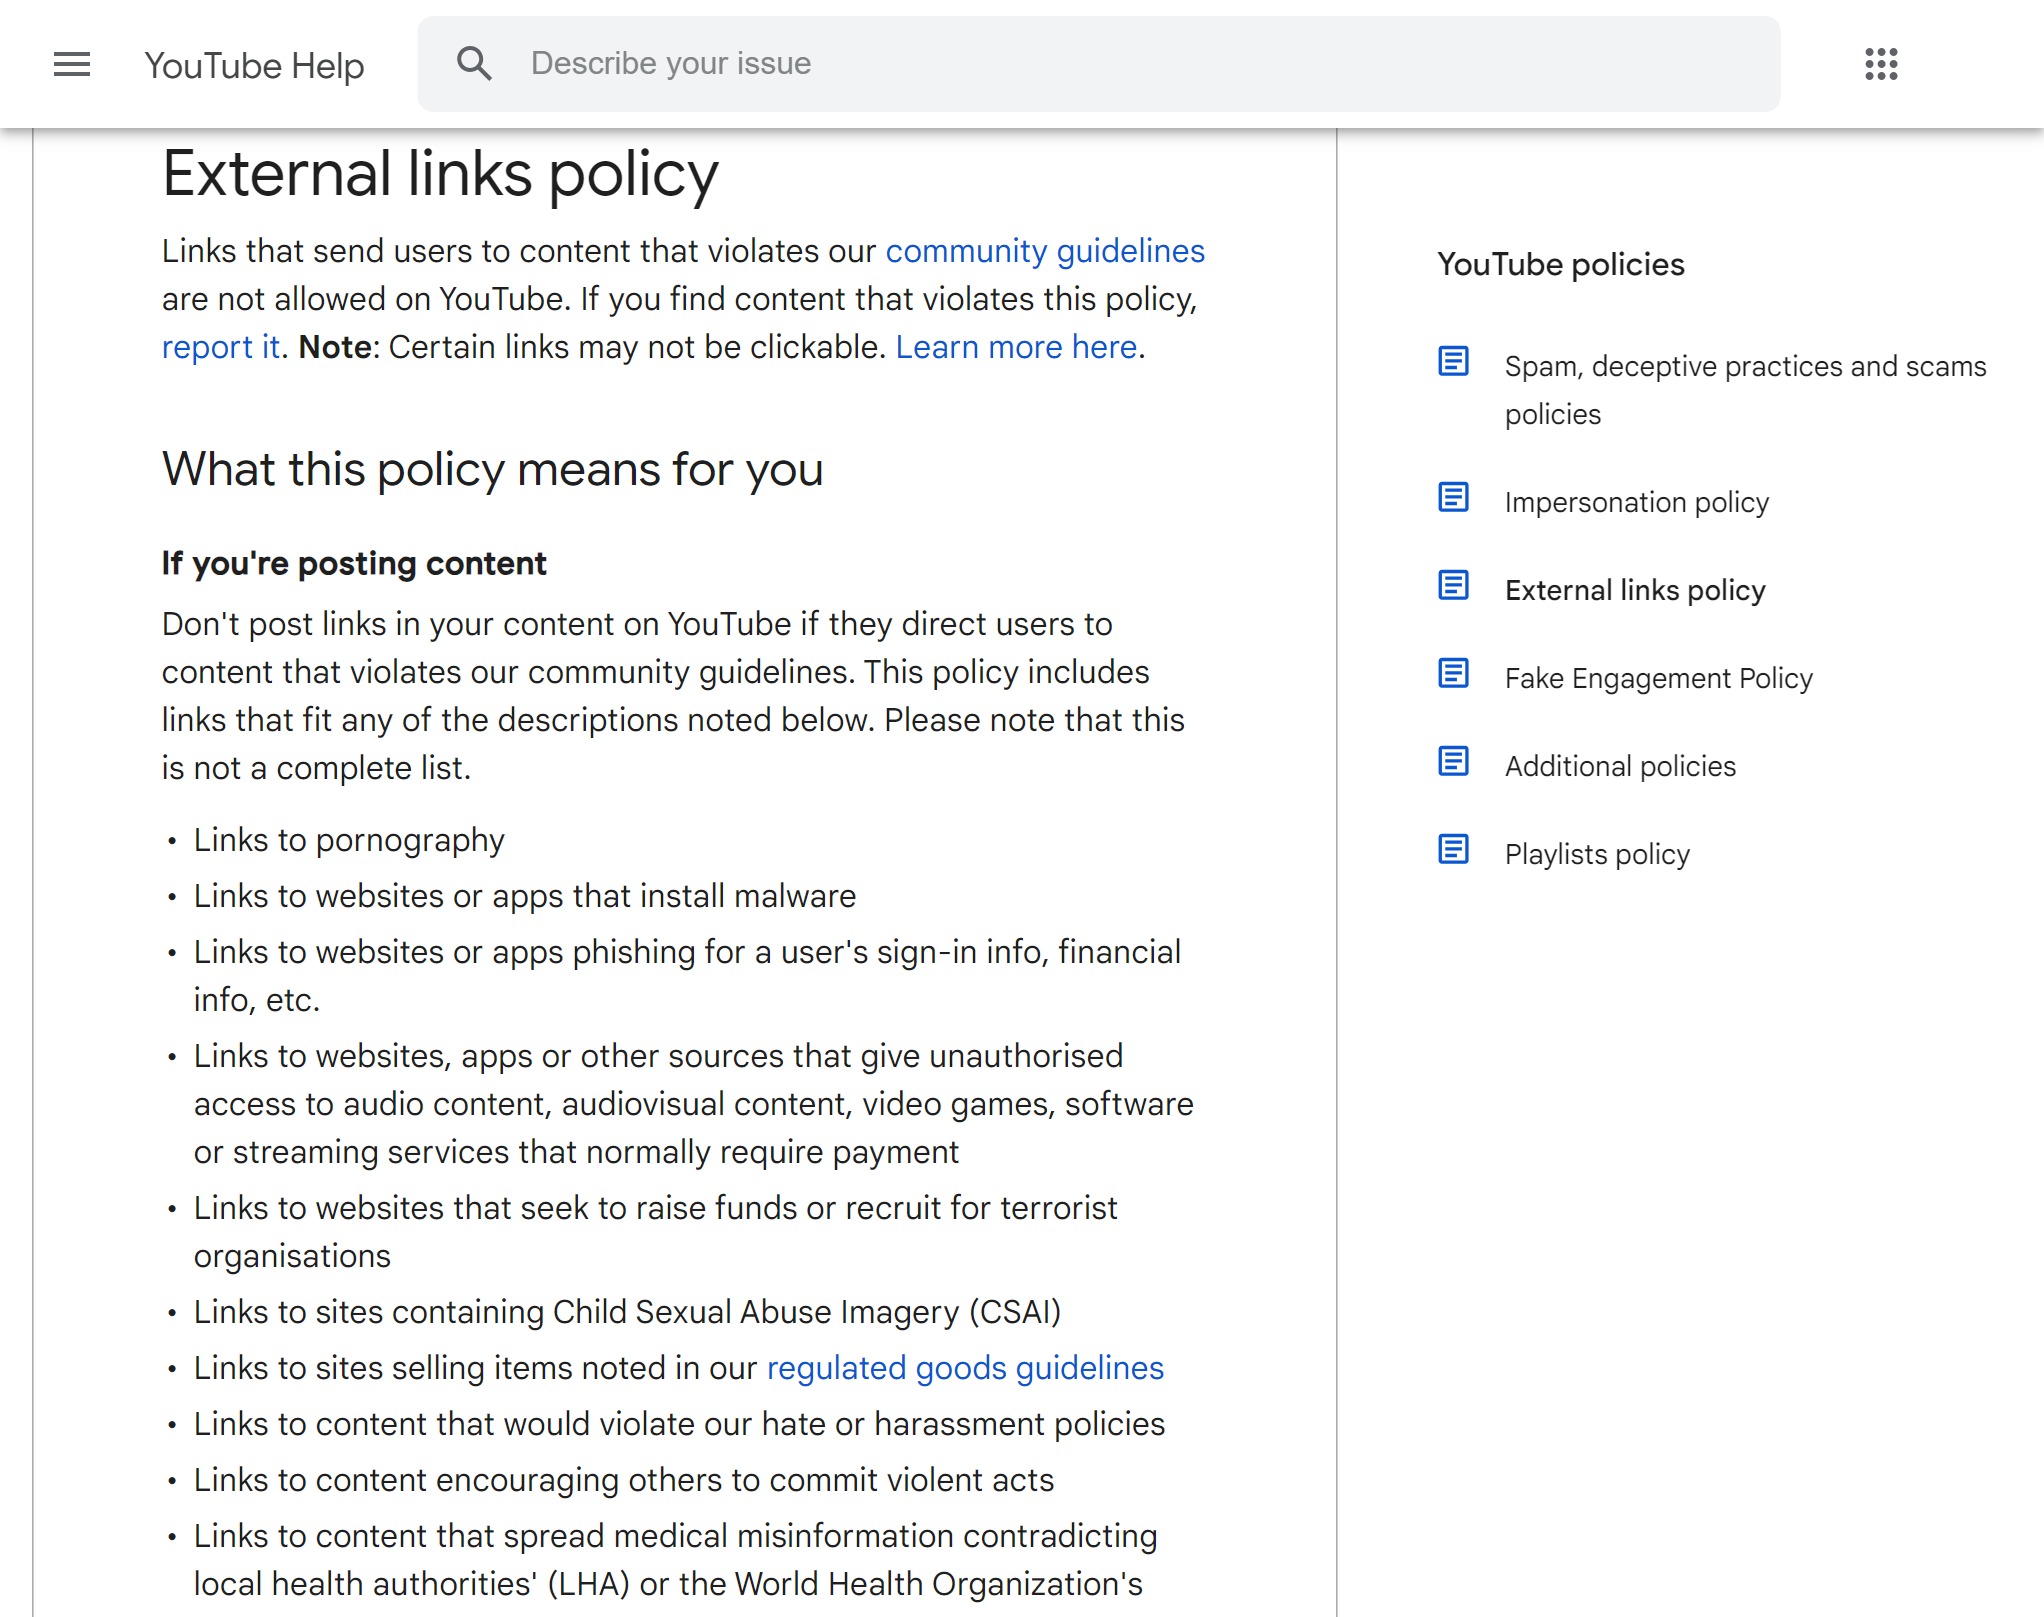Screen dimensions: 2044x1617
Task: Select the Impersonation policy menu item
Action: 1638,501
